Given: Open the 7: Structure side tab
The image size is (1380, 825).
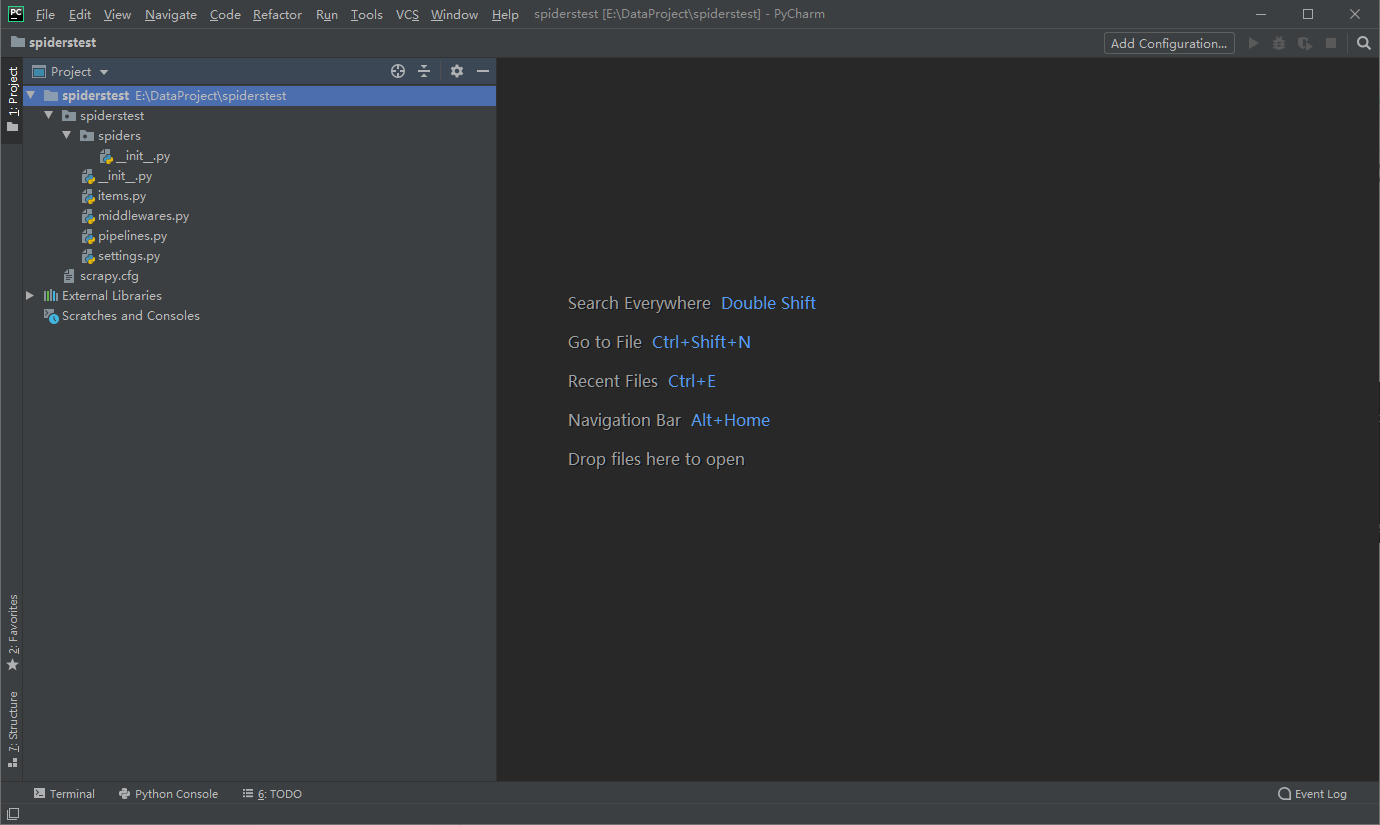Looking at the screenshot, I should pos(12,729).
